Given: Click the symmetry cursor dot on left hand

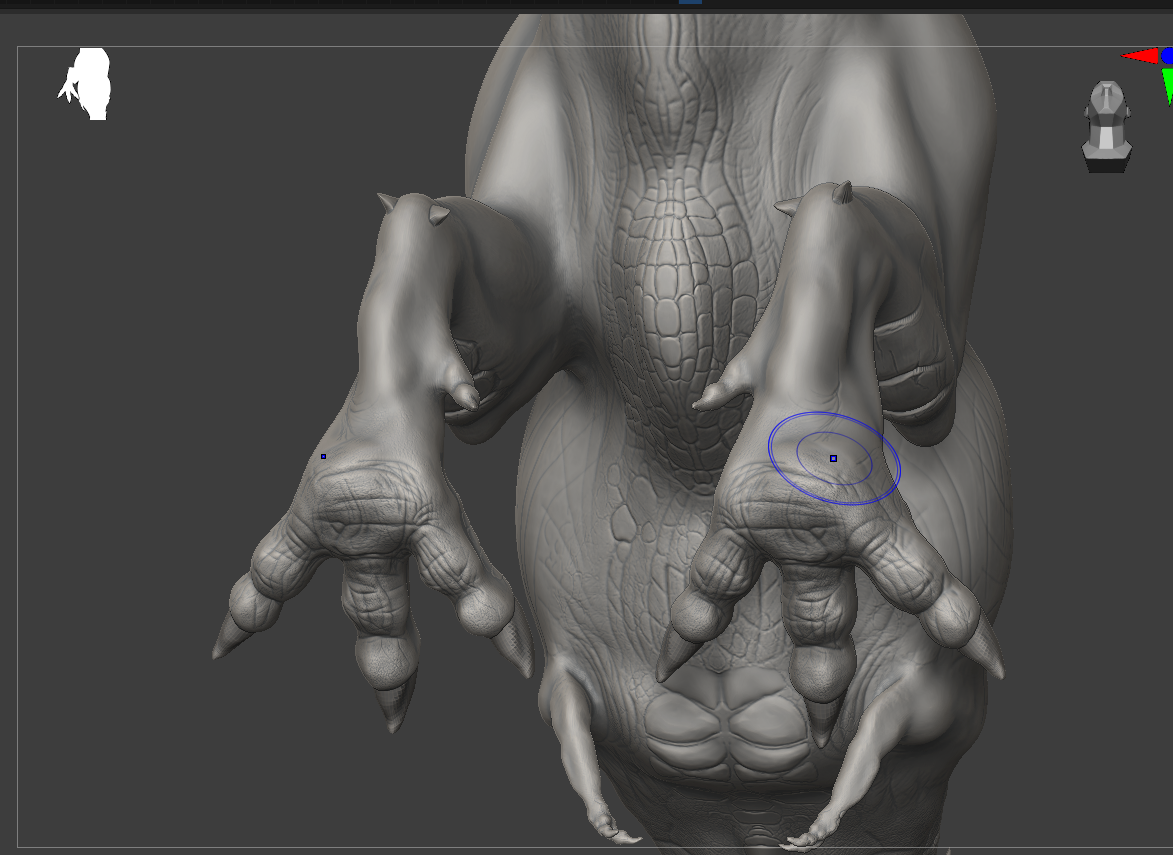Looking at the screenshot, I should pyautogui.click(x=323, y=456).
